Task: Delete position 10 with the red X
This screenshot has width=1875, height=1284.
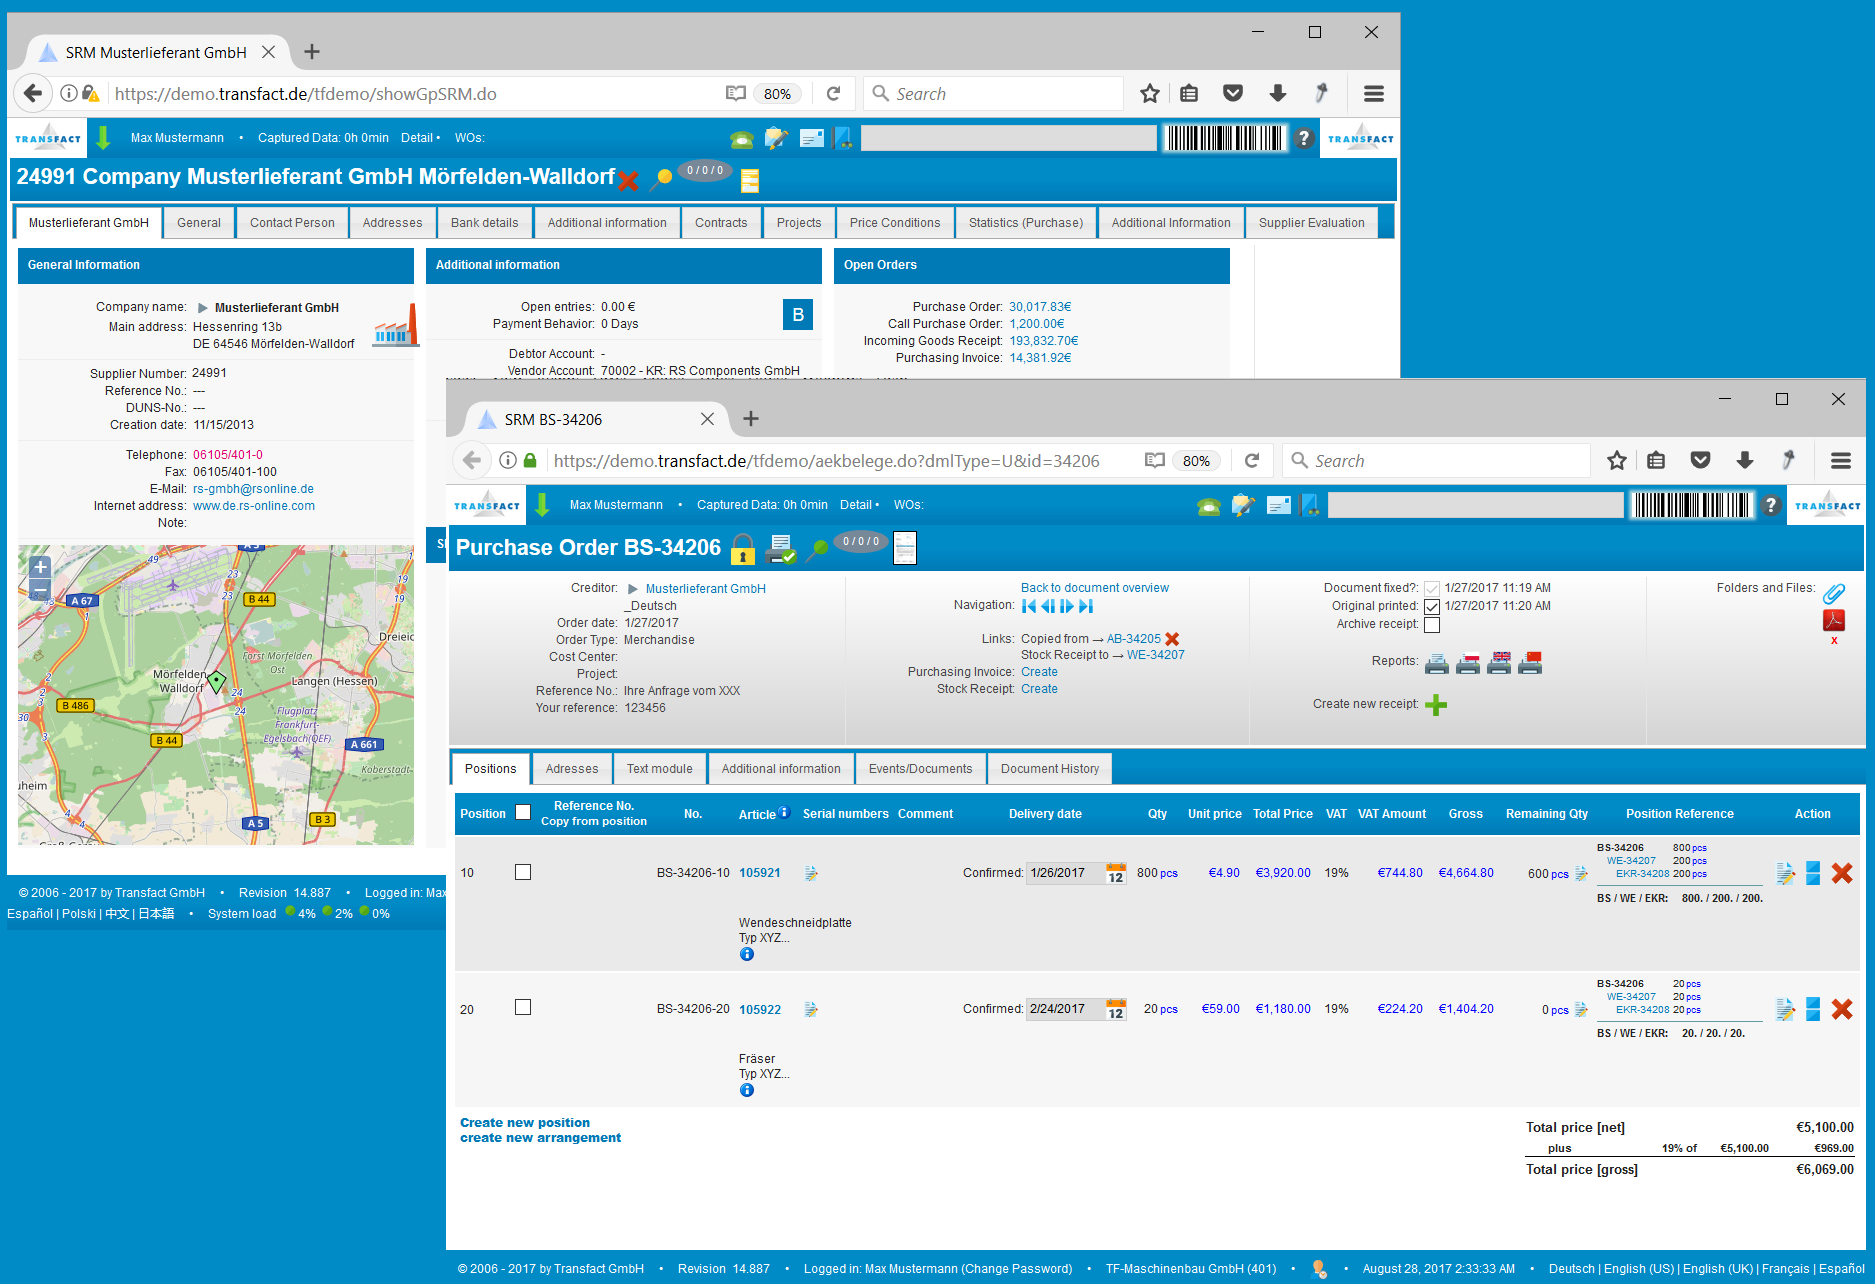Action: 1842,873
